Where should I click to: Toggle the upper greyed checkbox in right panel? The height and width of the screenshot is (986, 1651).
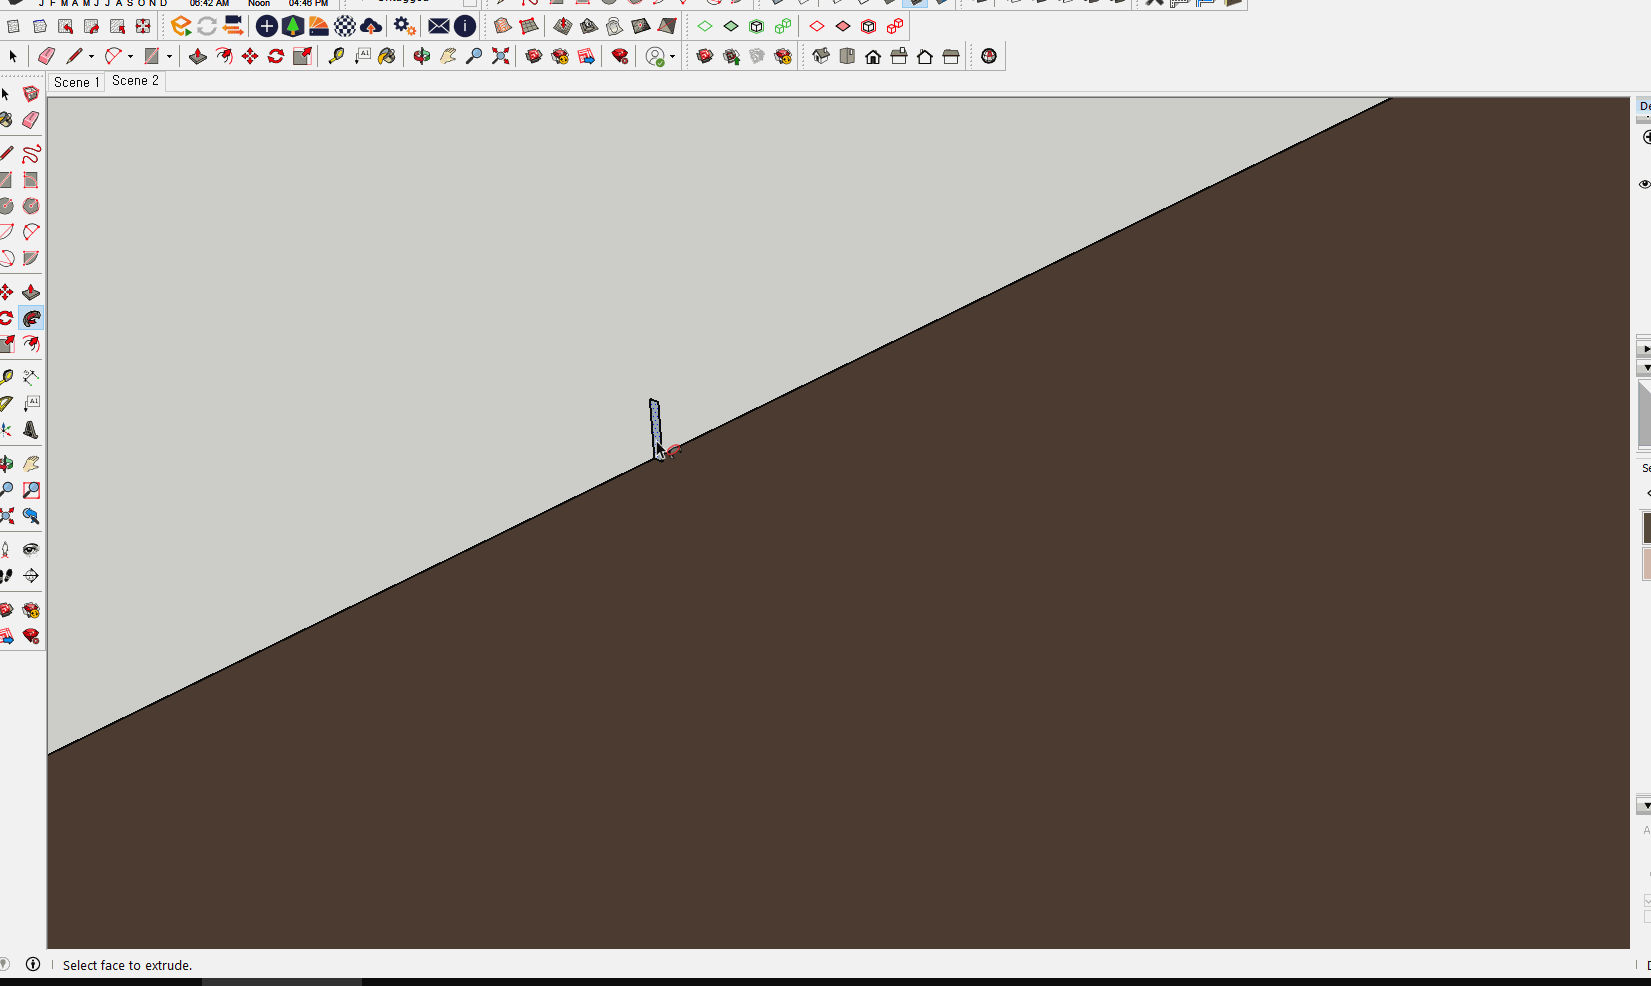(1647, 900)
